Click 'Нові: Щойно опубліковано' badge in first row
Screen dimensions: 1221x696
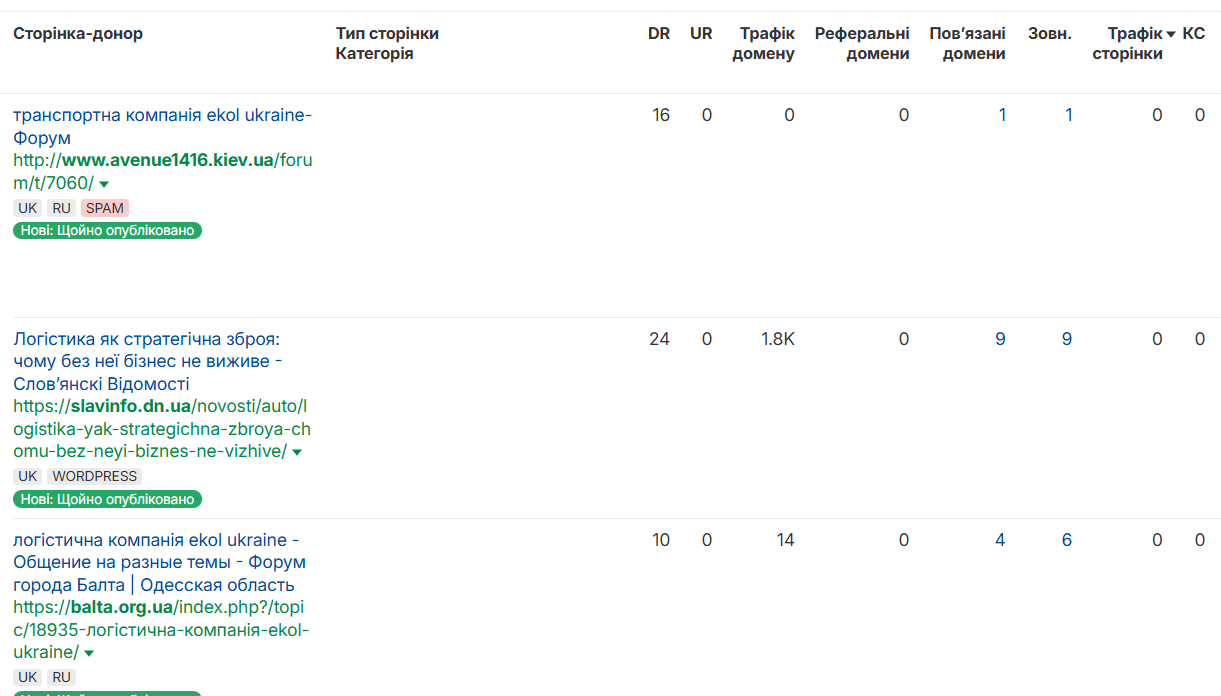(107, 231)
